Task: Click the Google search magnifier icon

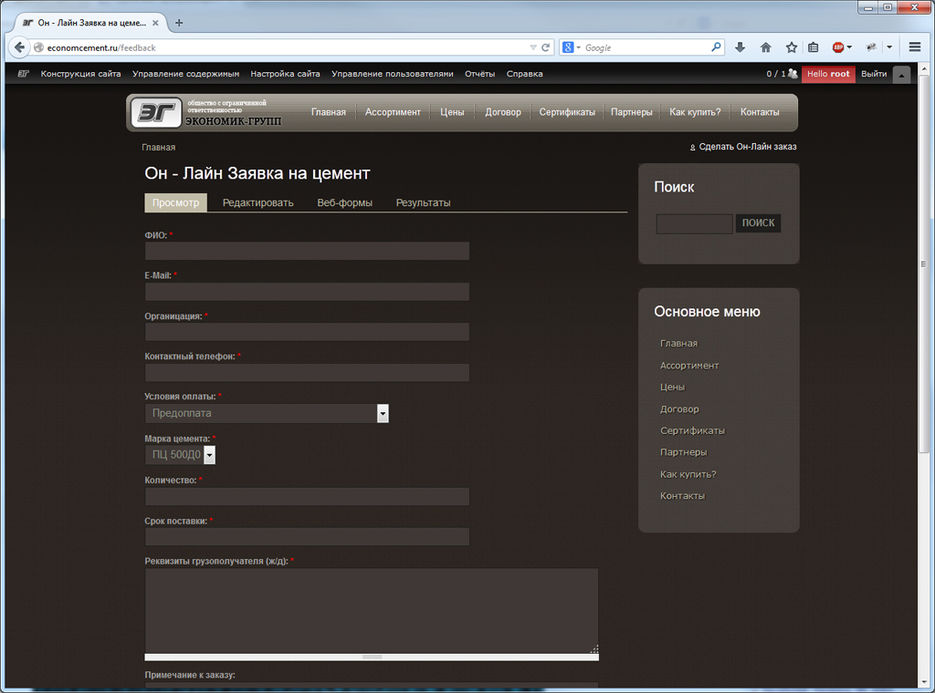Action: pyautogui.click(x=716, y=47)
